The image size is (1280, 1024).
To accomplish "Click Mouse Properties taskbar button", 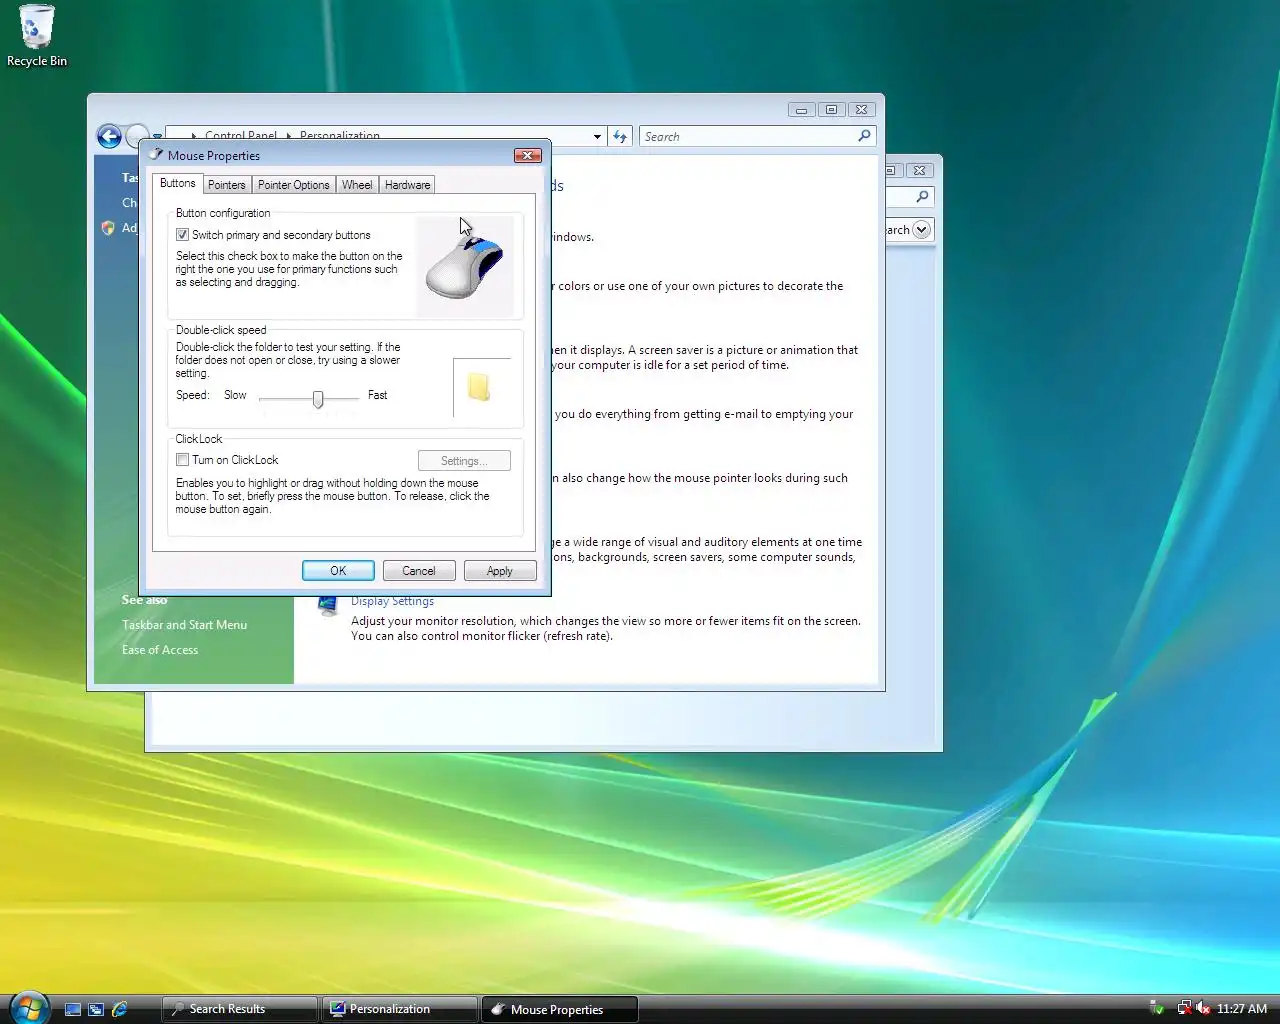I will coord(560,1009).
